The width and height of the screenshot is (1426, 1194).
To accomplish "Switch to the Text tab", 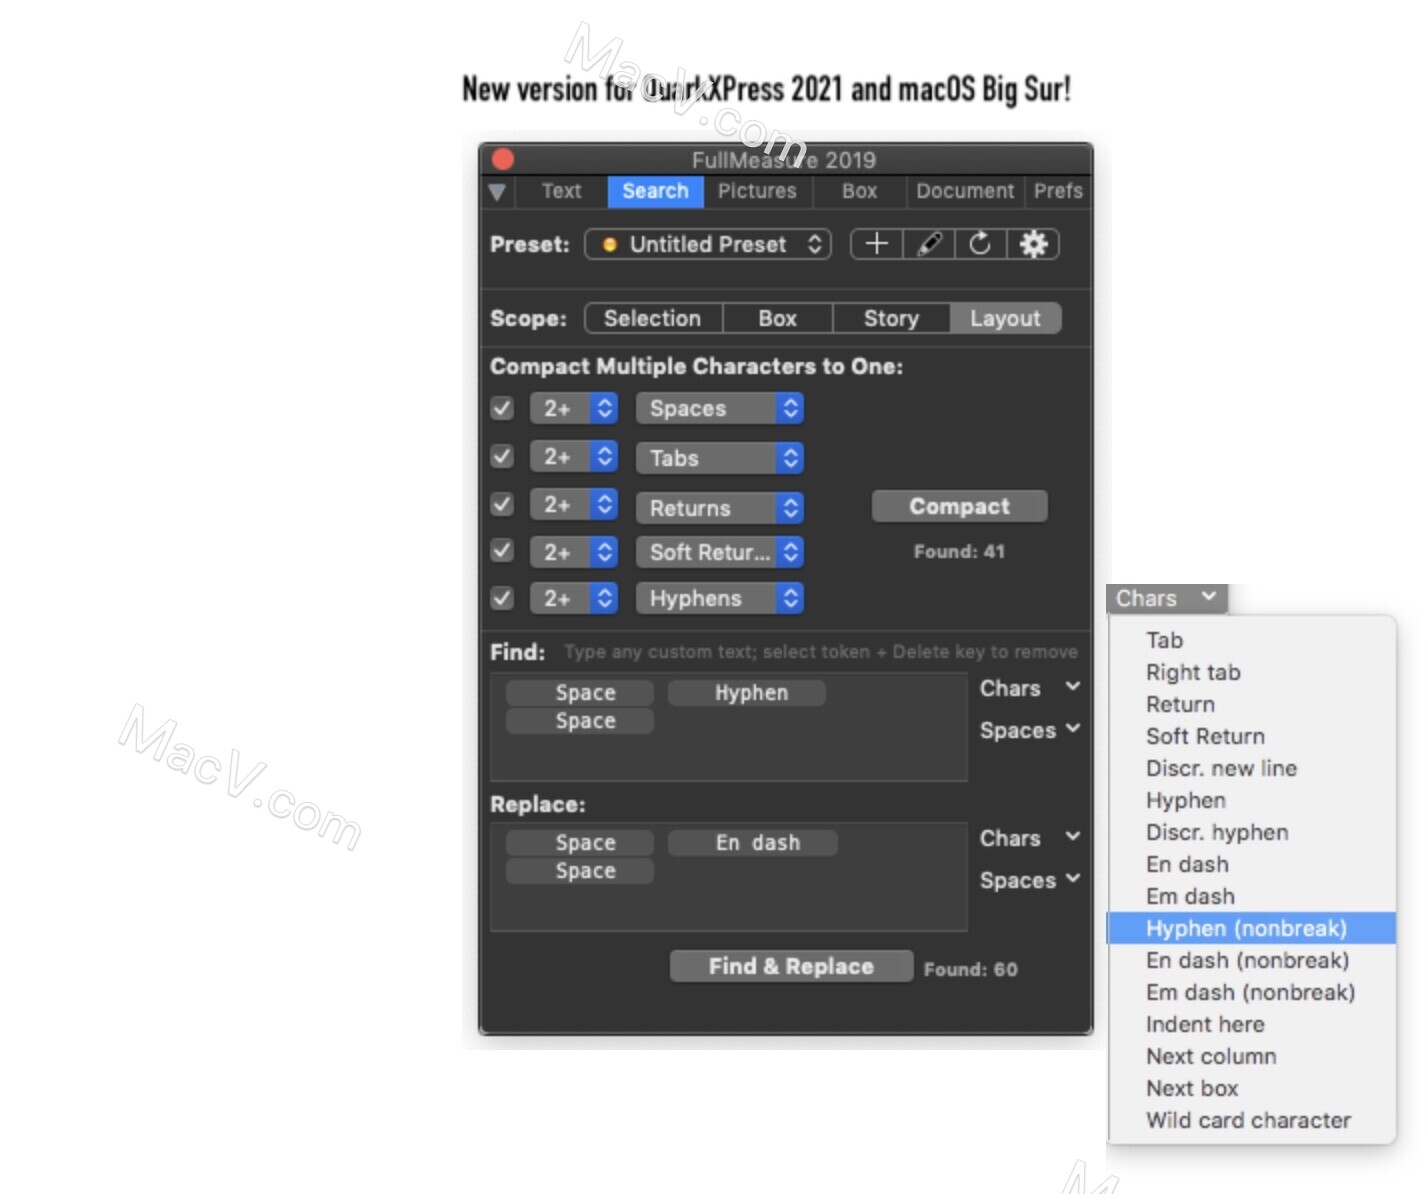I will (561, 191).
